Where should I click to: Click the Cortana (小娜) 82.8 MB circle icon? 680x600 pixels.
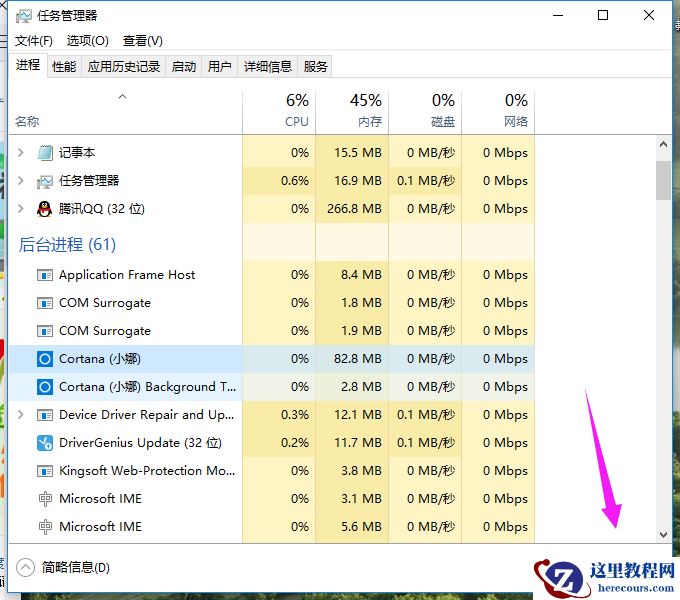click(x=45, y=359)
